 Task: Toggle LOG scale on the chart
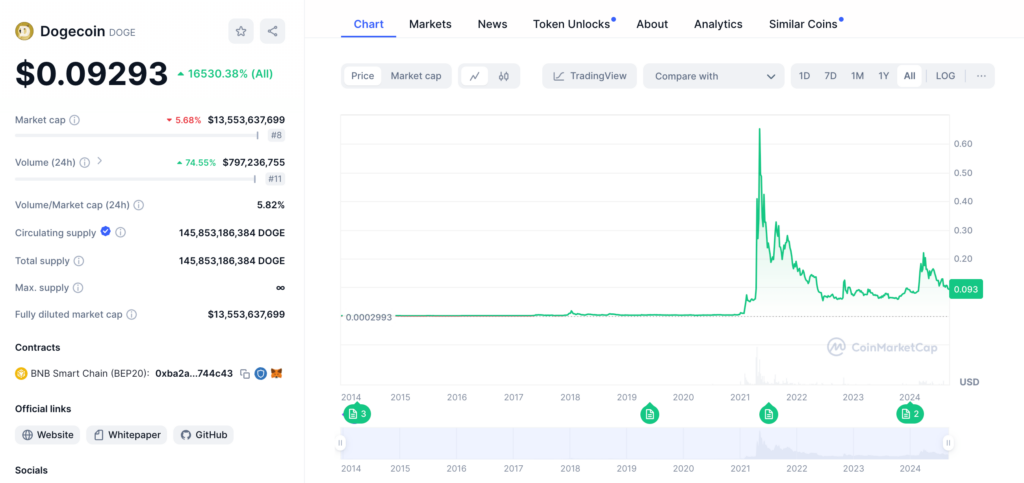[x=945, y=76]
